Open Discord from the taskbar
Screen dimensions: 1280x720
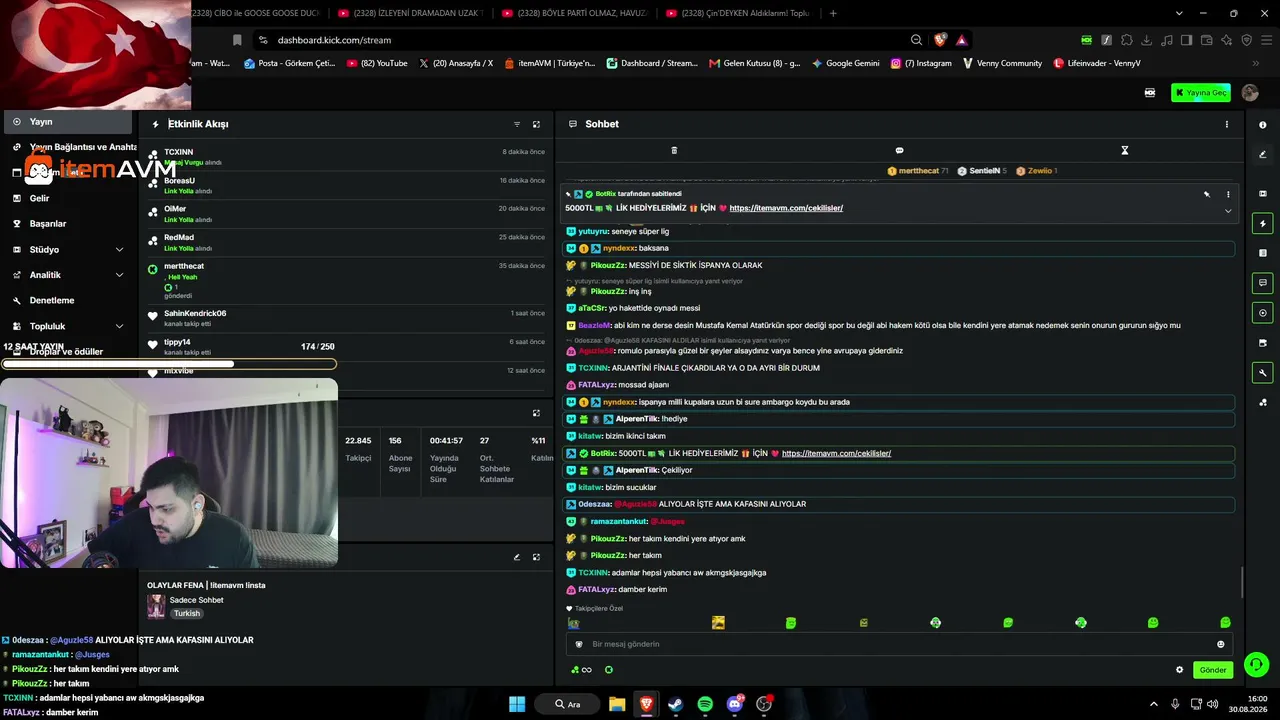(735, 704)
